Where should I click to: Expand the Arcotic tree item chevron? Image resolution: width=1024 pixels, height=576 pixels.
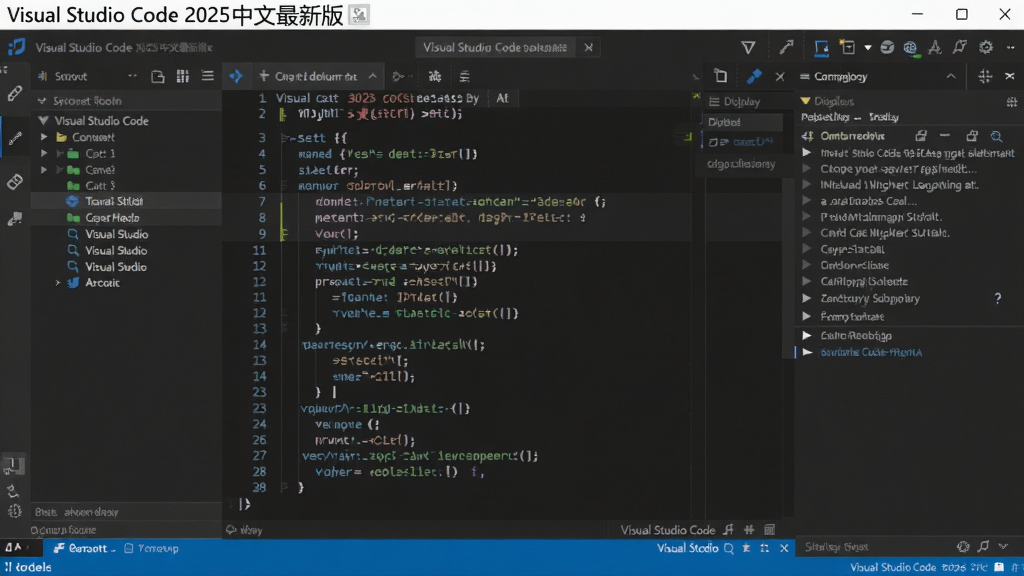point(57,283)
